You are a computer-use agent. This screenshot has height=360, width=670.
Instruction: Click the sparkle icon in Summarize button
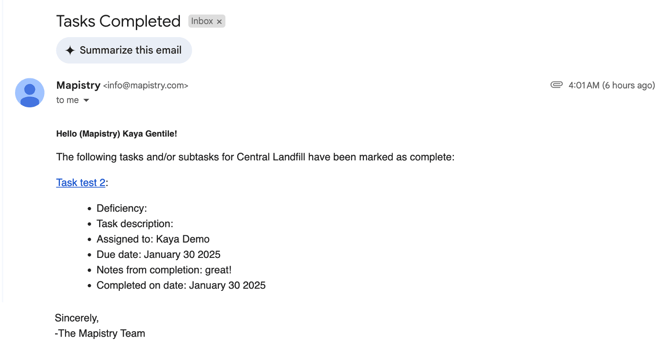coord(70,50)
